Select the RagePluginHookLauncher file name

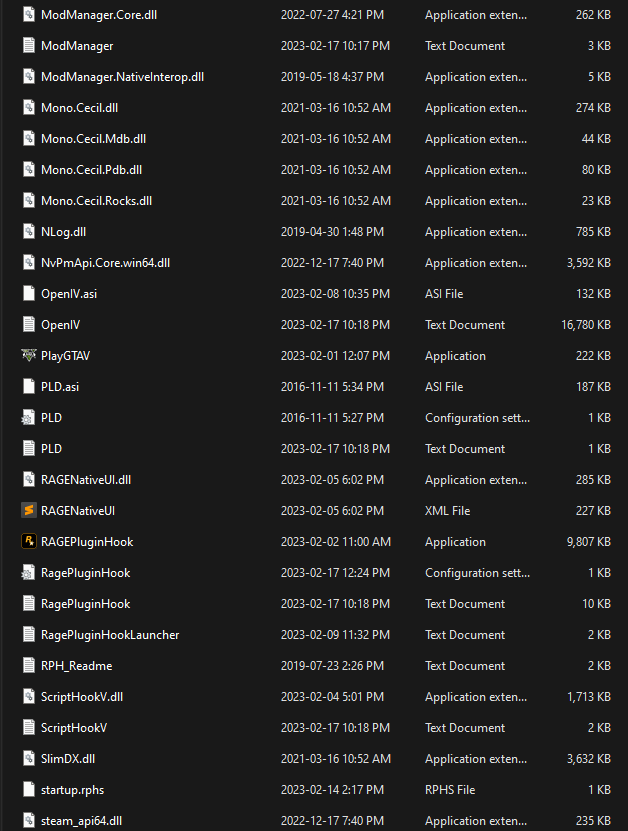click(110, 635)
